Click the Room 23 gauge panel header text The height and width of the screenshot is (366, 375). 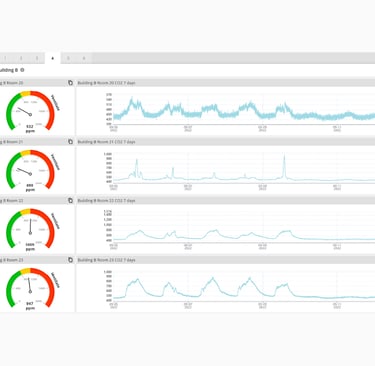click(11, 260)
